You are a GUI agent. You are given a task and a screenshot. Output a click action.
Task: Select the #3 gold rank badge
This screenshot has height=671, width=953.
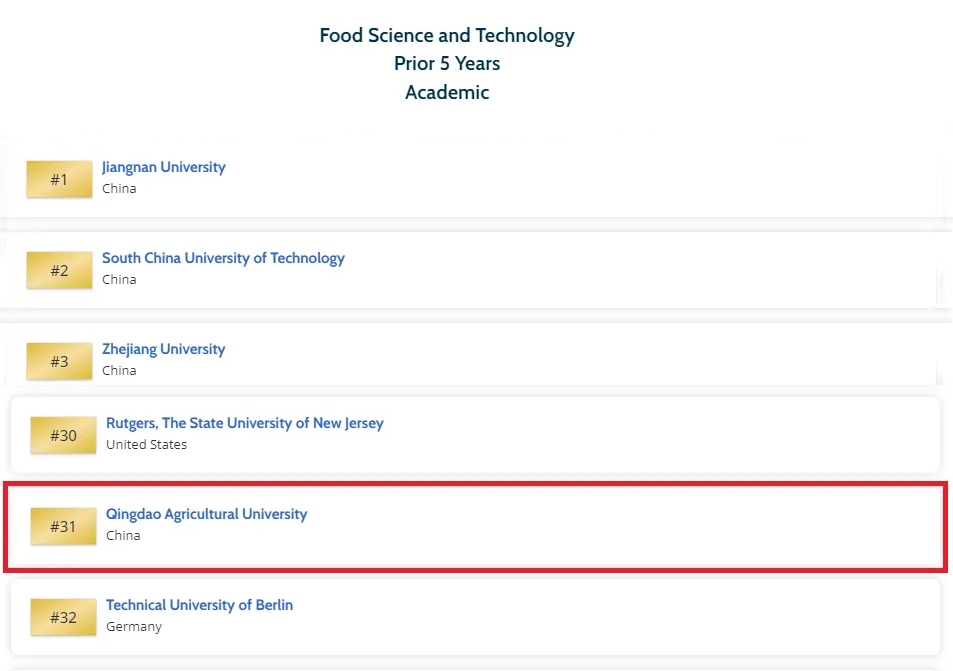point(59,361)
